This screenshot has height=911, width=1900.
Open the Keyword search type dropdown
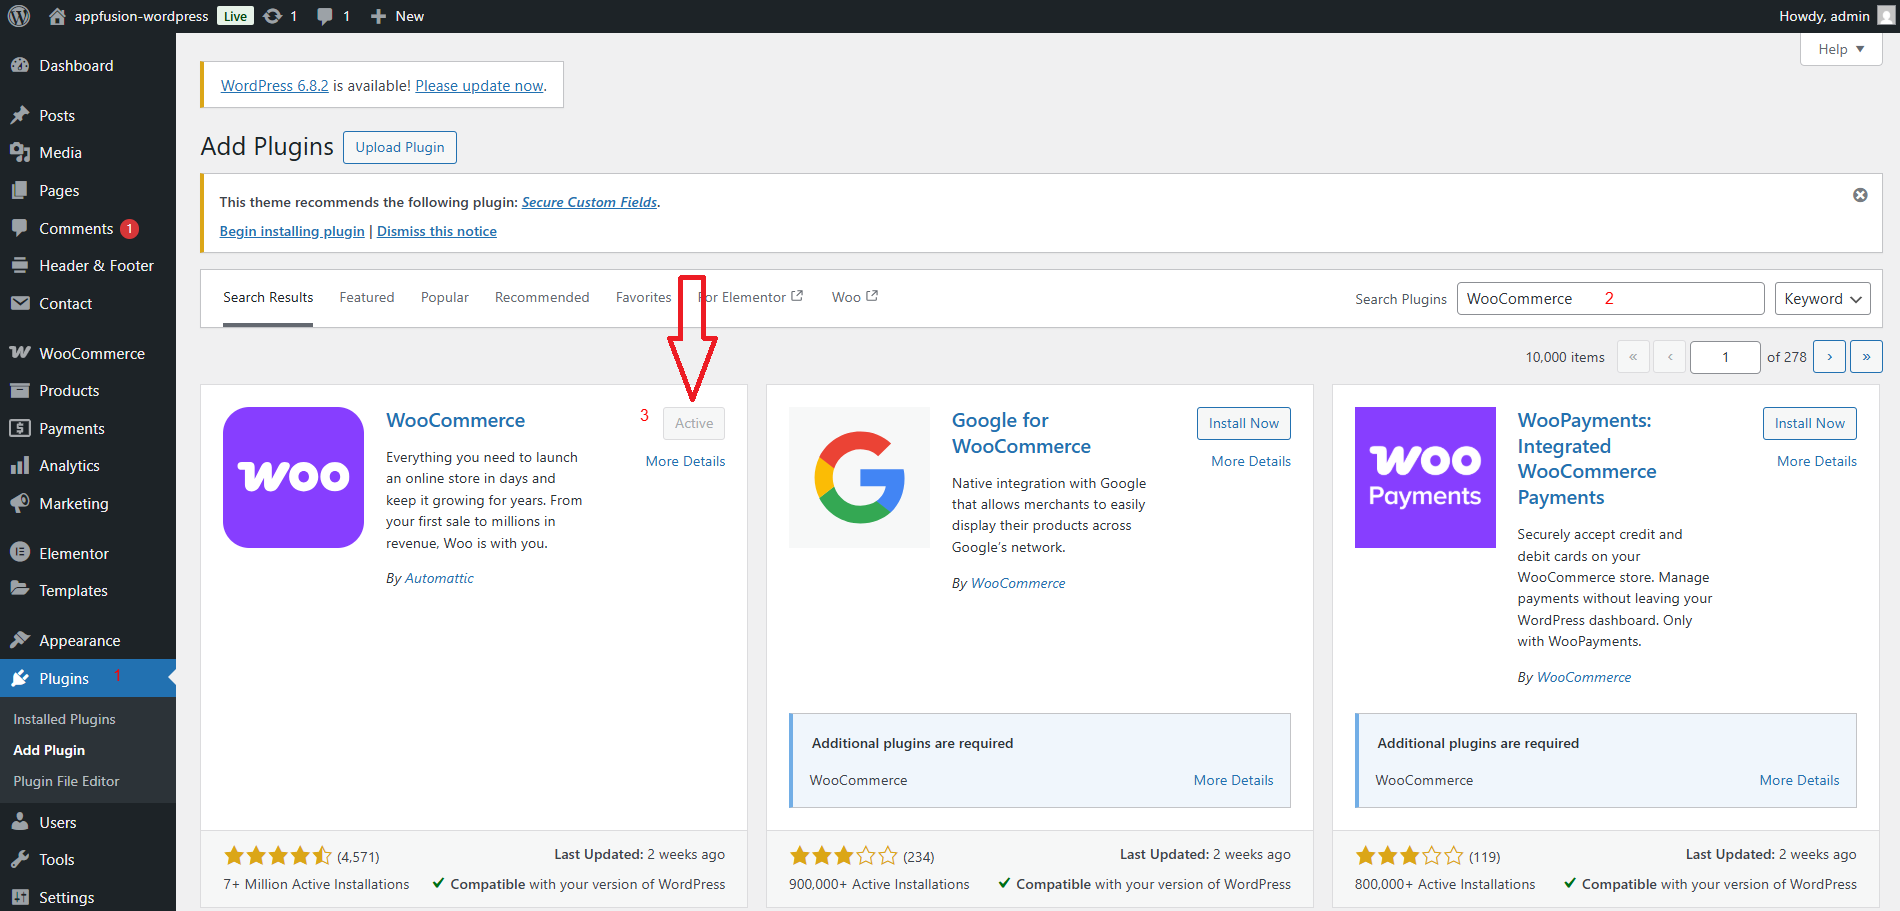pyautogui.click(x=1822, y=299)
